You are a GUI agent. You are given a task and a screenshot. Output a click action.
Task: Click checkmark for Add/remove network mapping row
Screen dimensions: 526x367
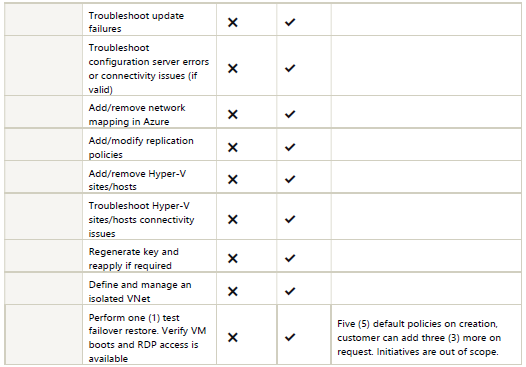click(x=290, y=114)
